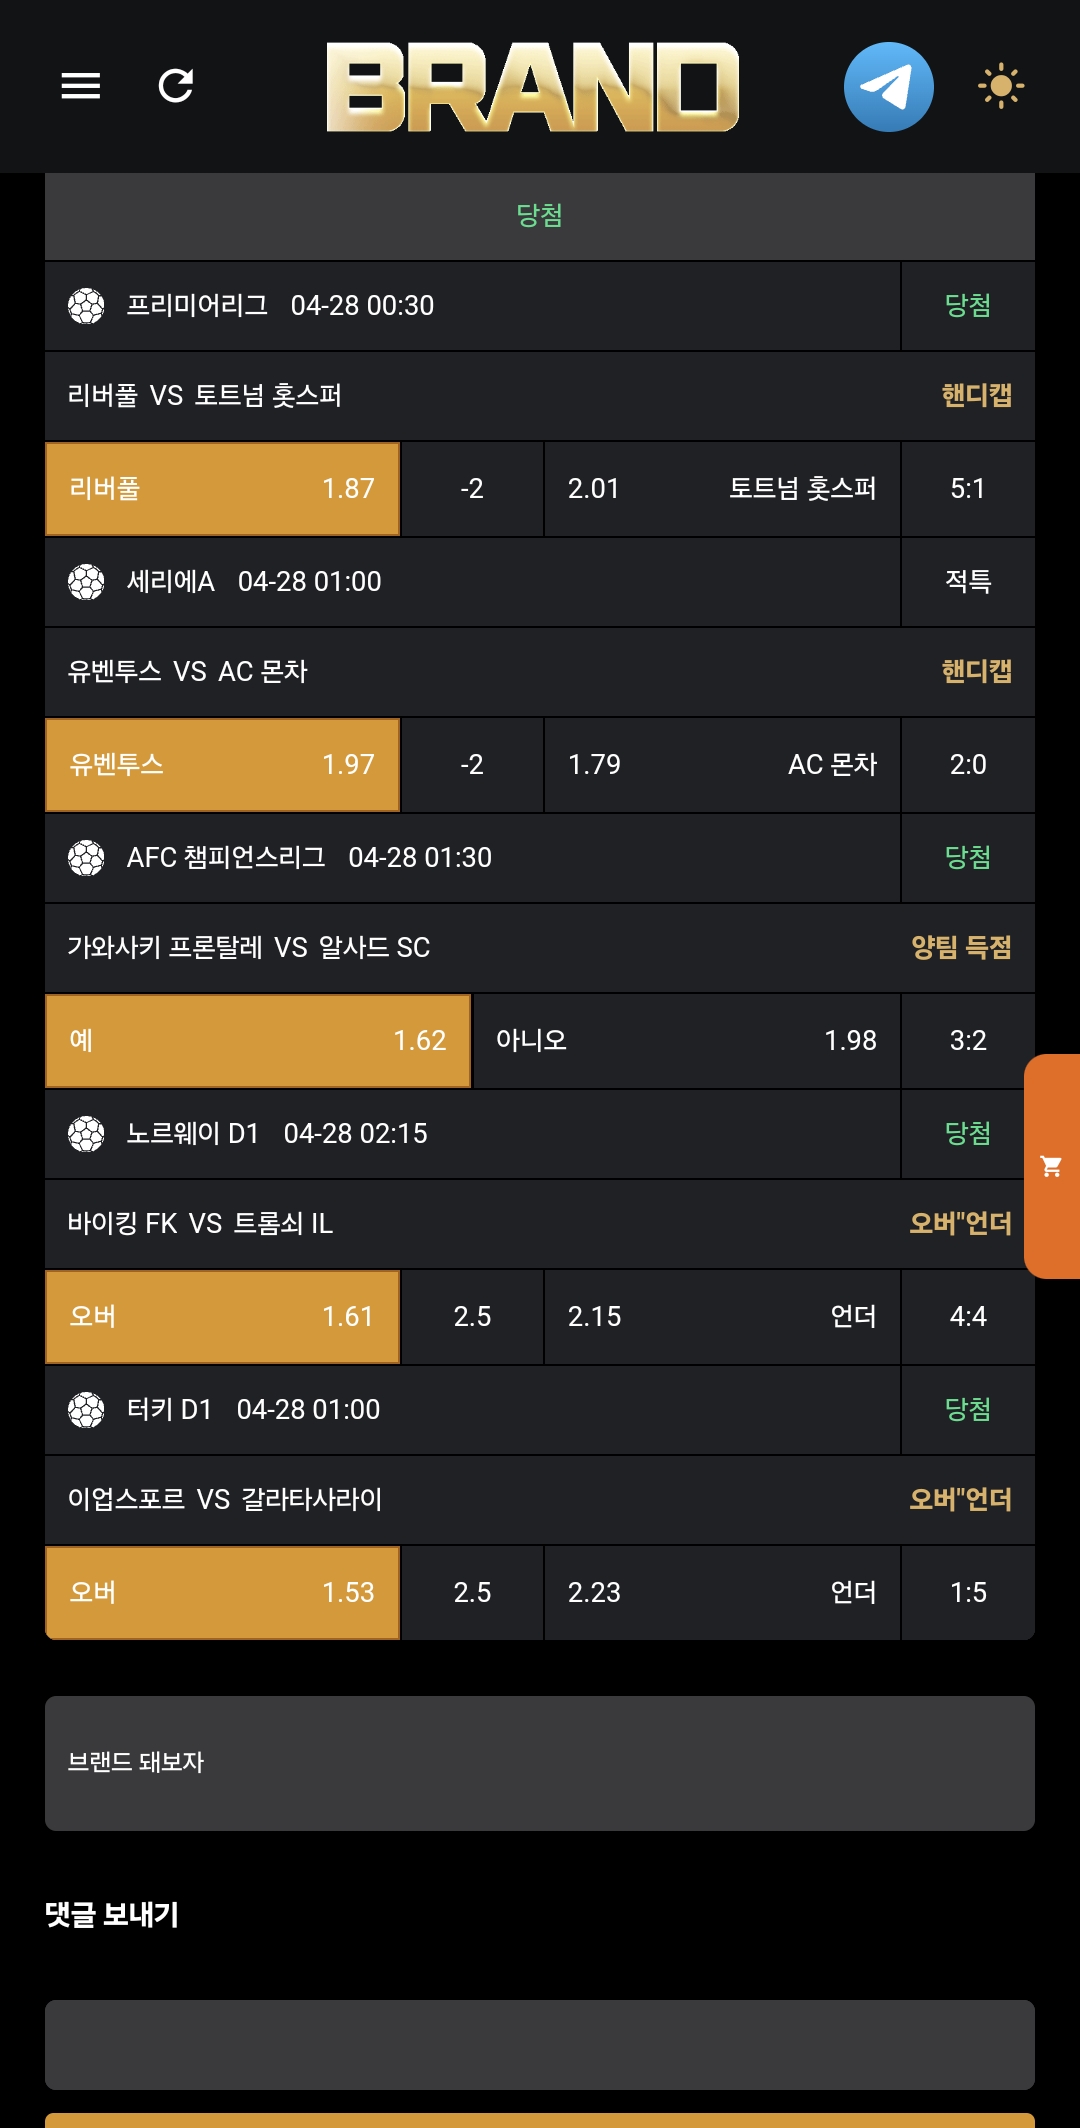
Task: Select 언더 2.15 for 바이킹 FK match
Action: coord(721,1317)
